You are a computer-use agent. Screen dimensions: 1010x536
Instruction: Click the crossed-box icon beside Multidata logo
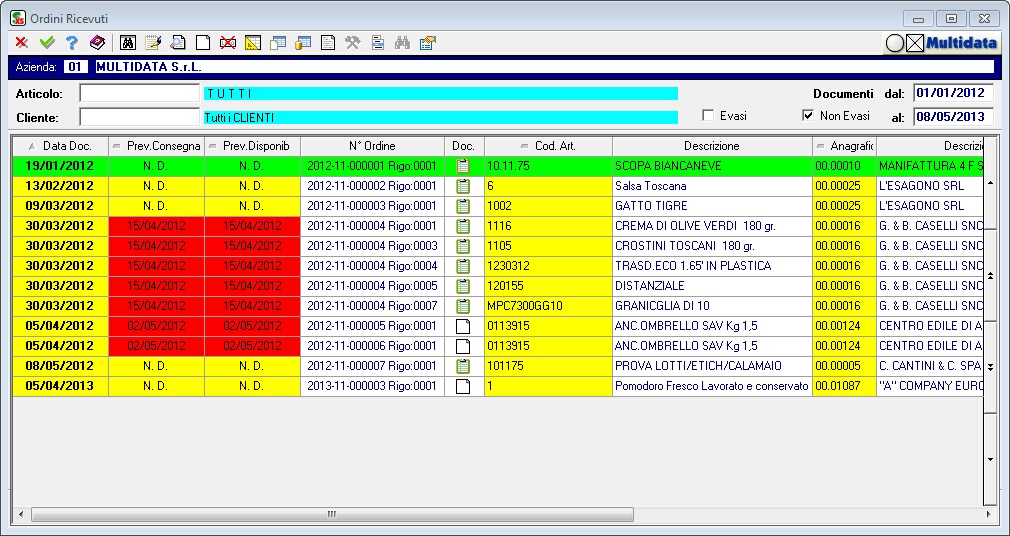click(x=915, y=43)
